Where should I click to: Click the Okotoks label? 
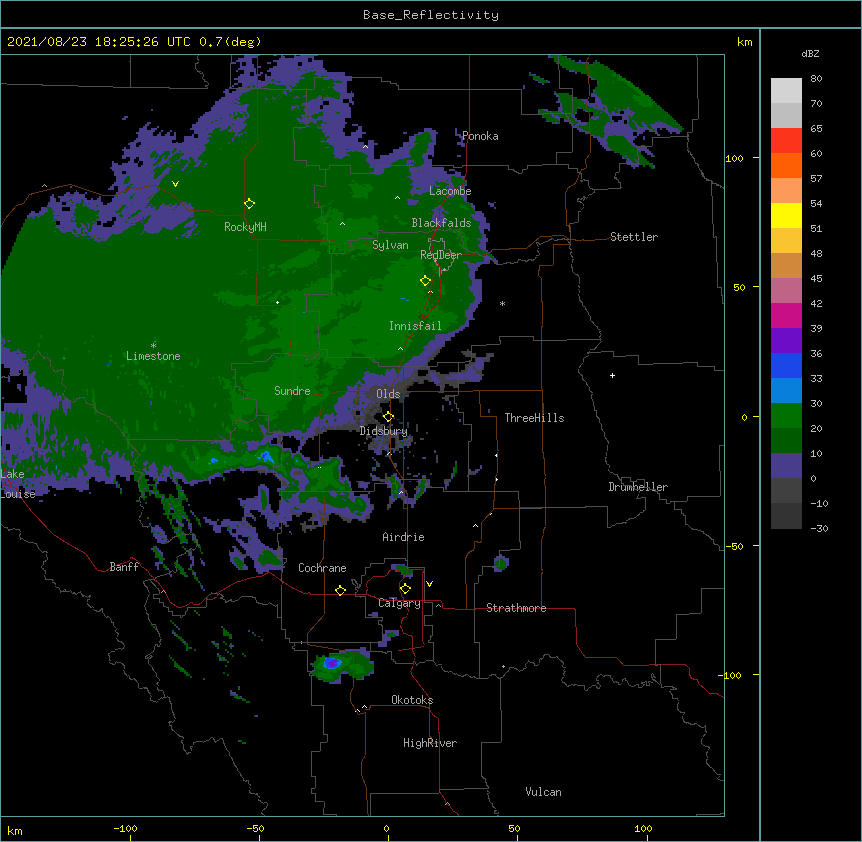point(412,700)
